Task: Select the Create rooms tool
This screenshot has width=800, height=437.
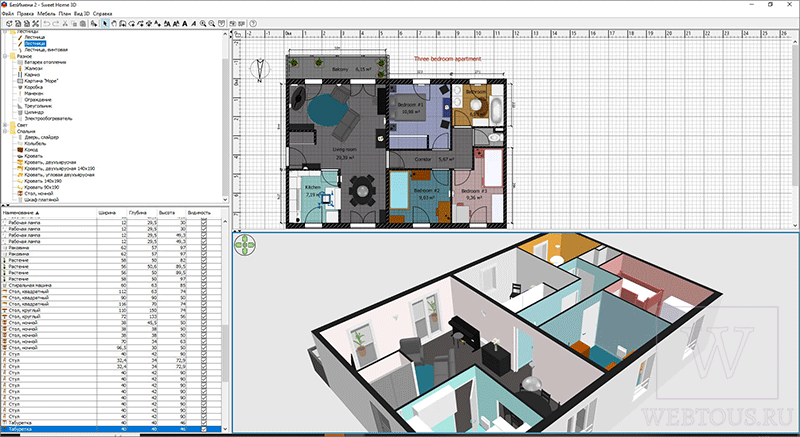Action: pyautogui.click(x=132, y=23)
